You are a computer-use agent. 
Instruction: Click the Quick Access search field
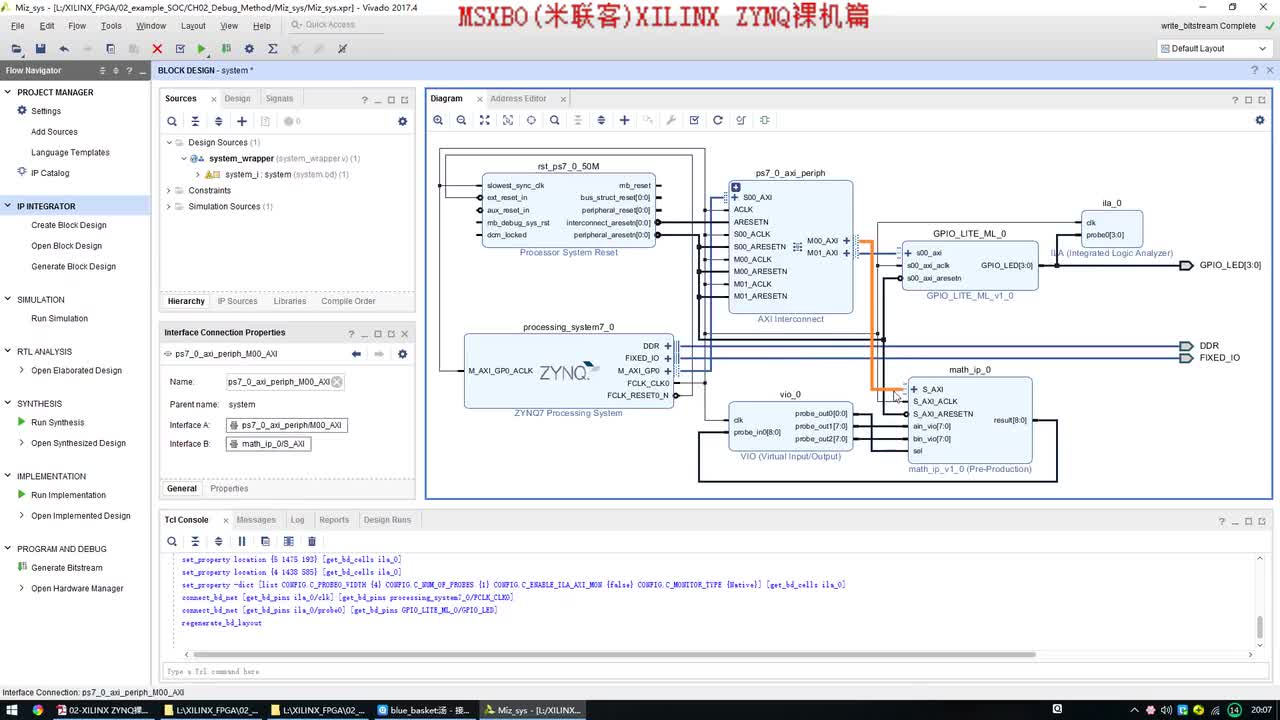(335, 25)
